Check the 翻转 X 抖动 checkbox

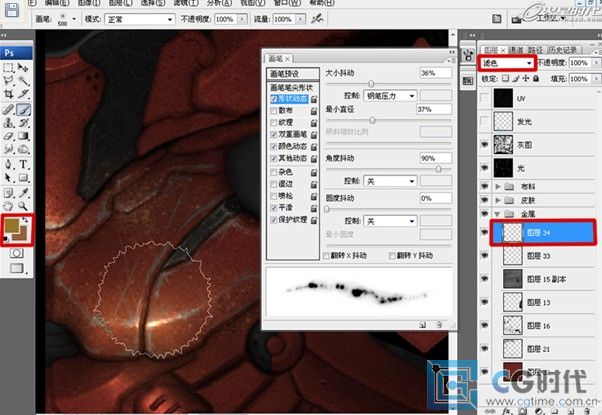pyautogui.click(x=326, y=256)
